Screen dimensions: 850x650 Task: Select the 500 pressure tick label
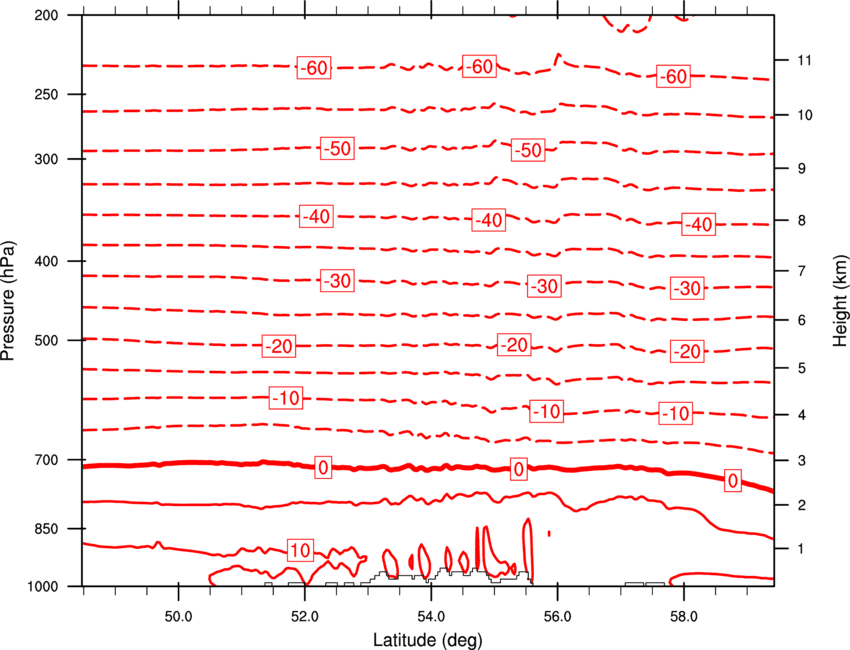tap(46, 340)
